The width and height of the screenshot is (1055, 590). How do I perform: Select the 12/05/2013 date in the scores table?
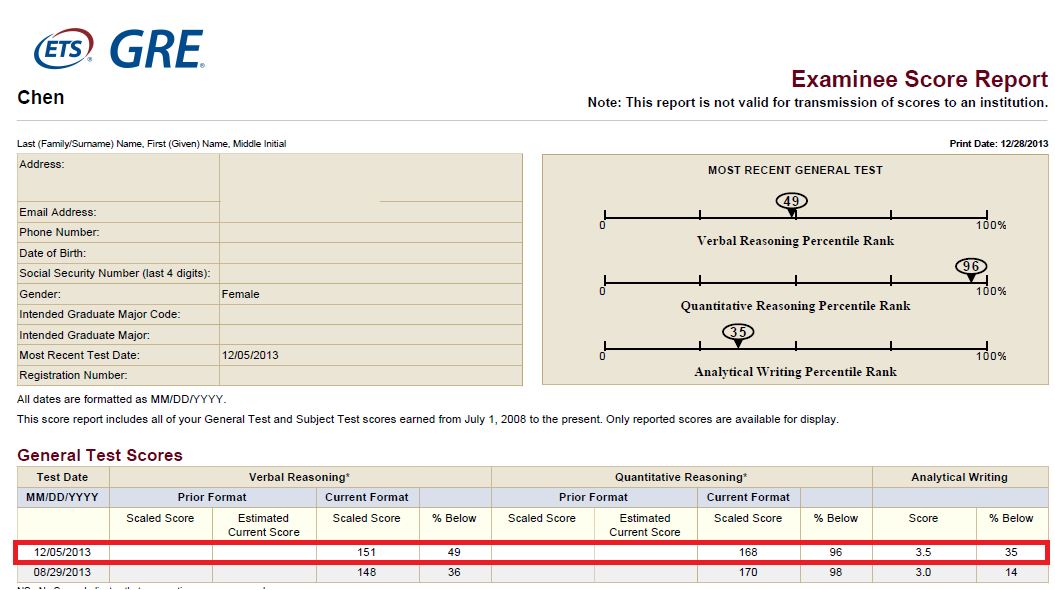tap(63, 552)
